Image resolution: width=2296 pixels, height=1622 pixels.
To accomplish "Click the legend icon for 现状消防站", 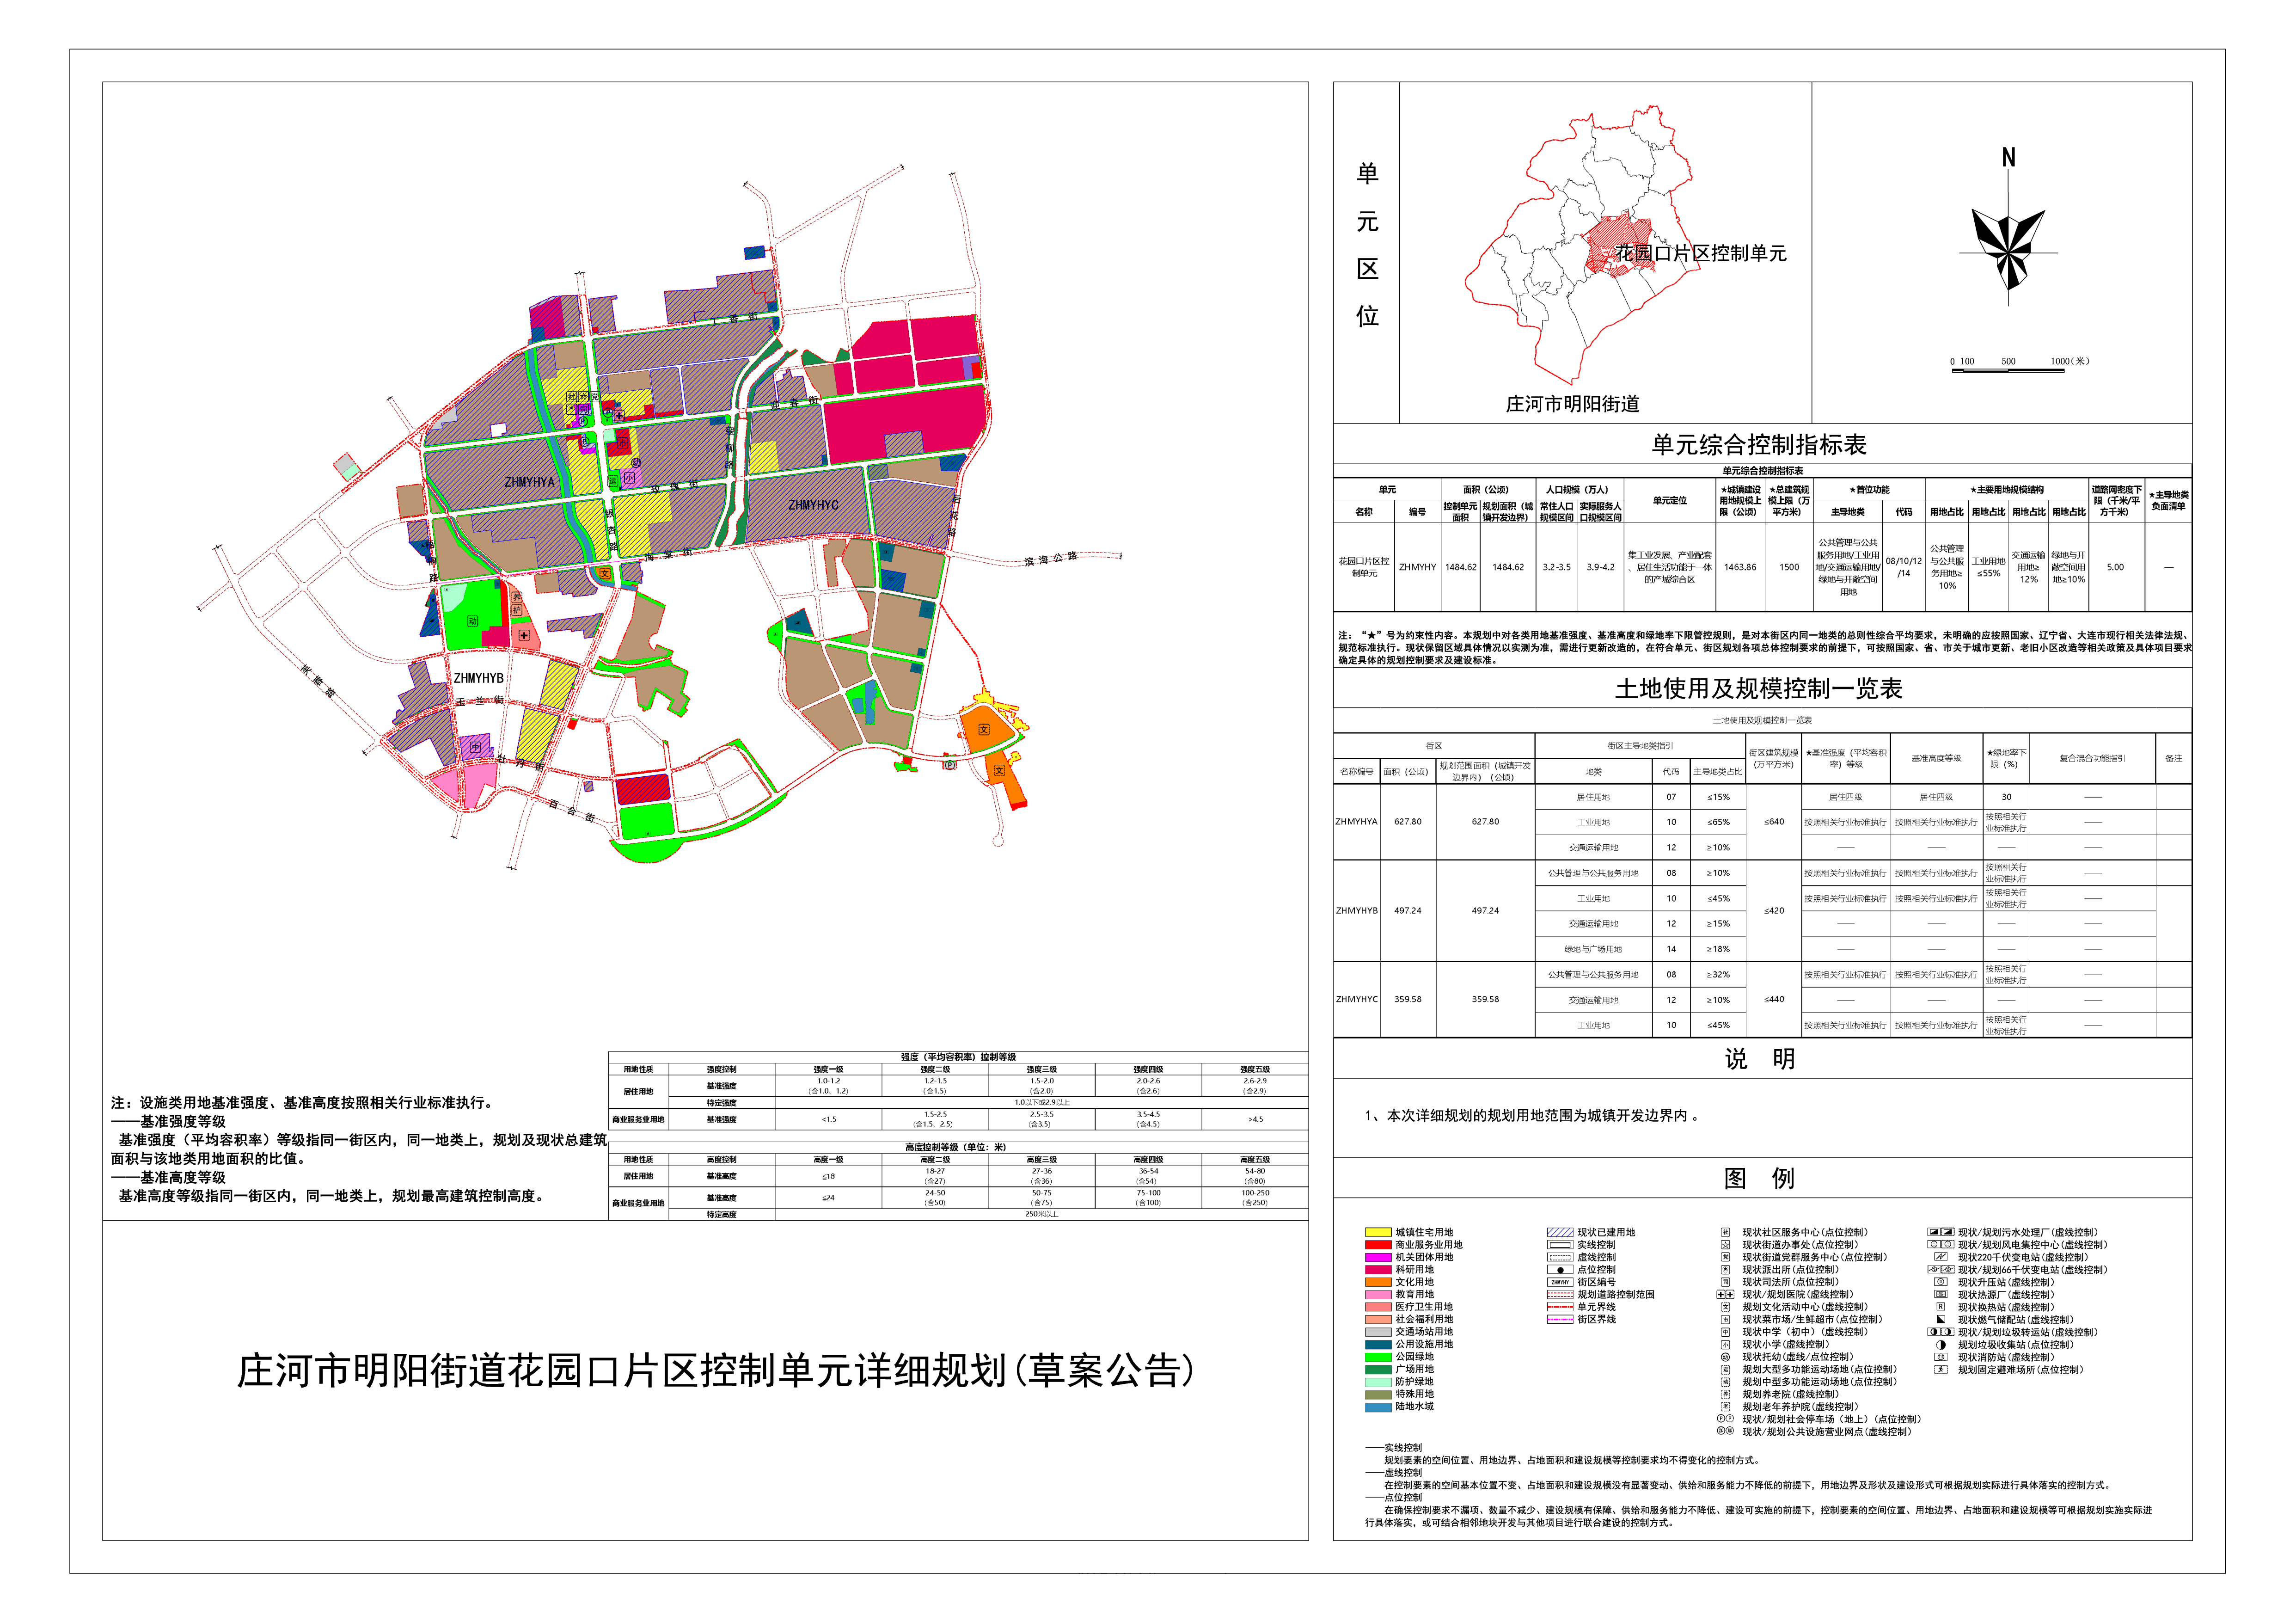I will [1940, 1357].
